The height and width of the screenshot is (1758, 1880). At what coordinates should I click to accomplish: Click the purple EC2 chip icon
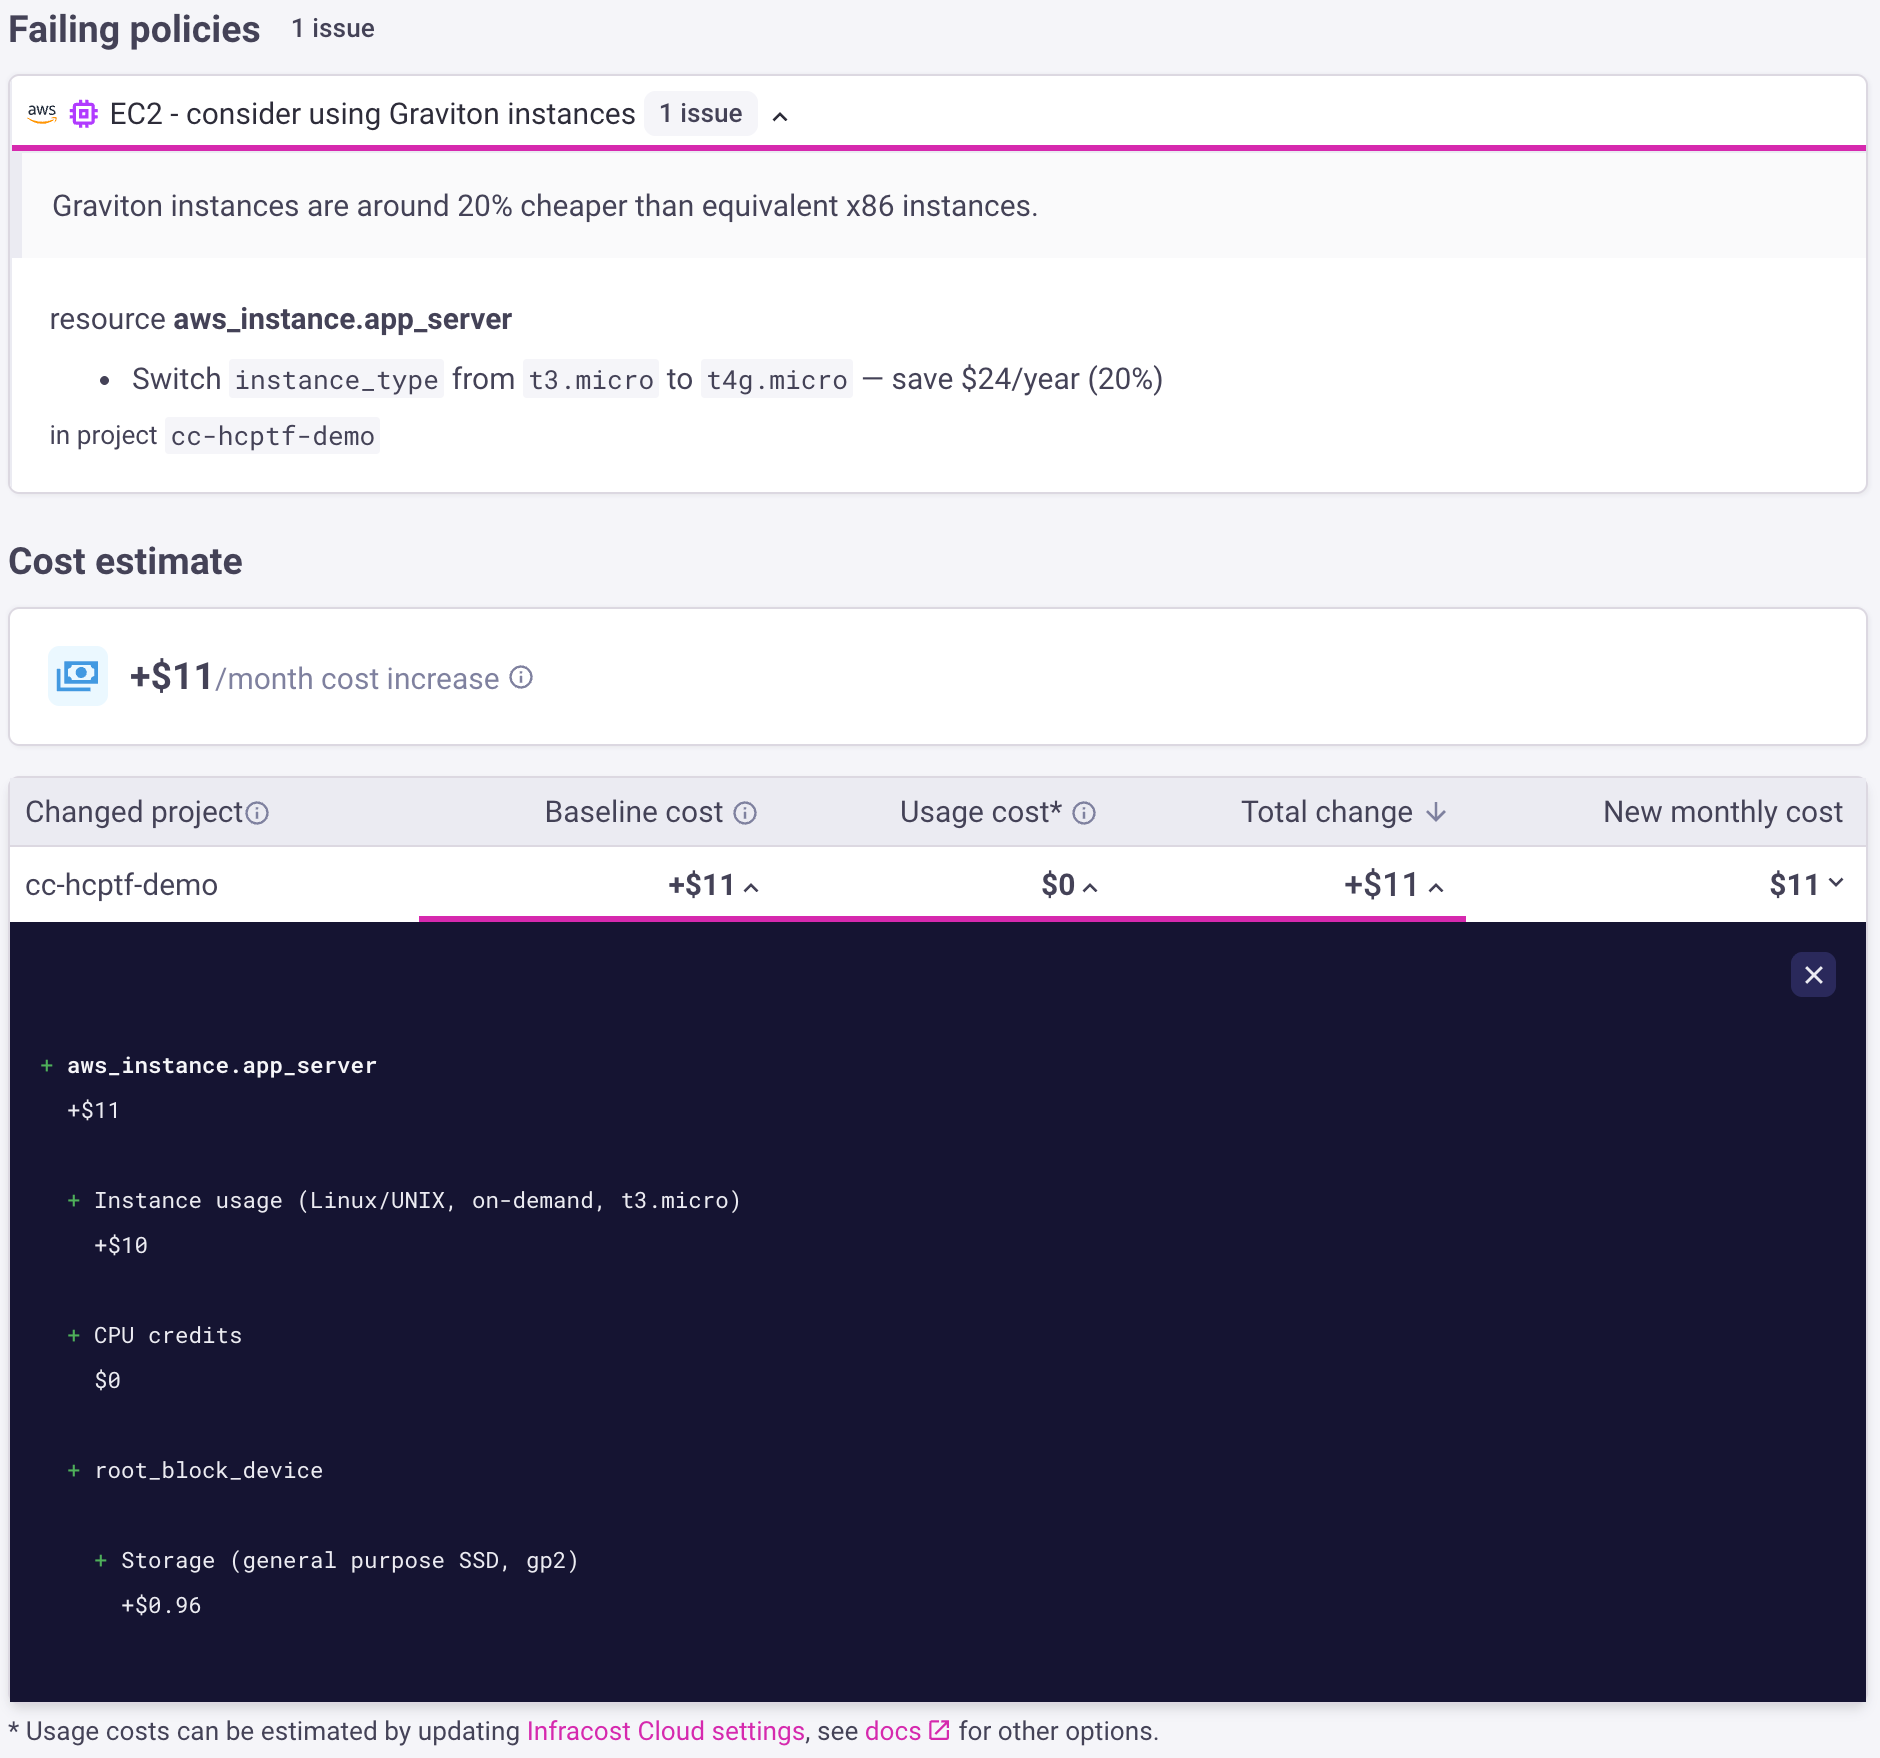tap(84, 114)
